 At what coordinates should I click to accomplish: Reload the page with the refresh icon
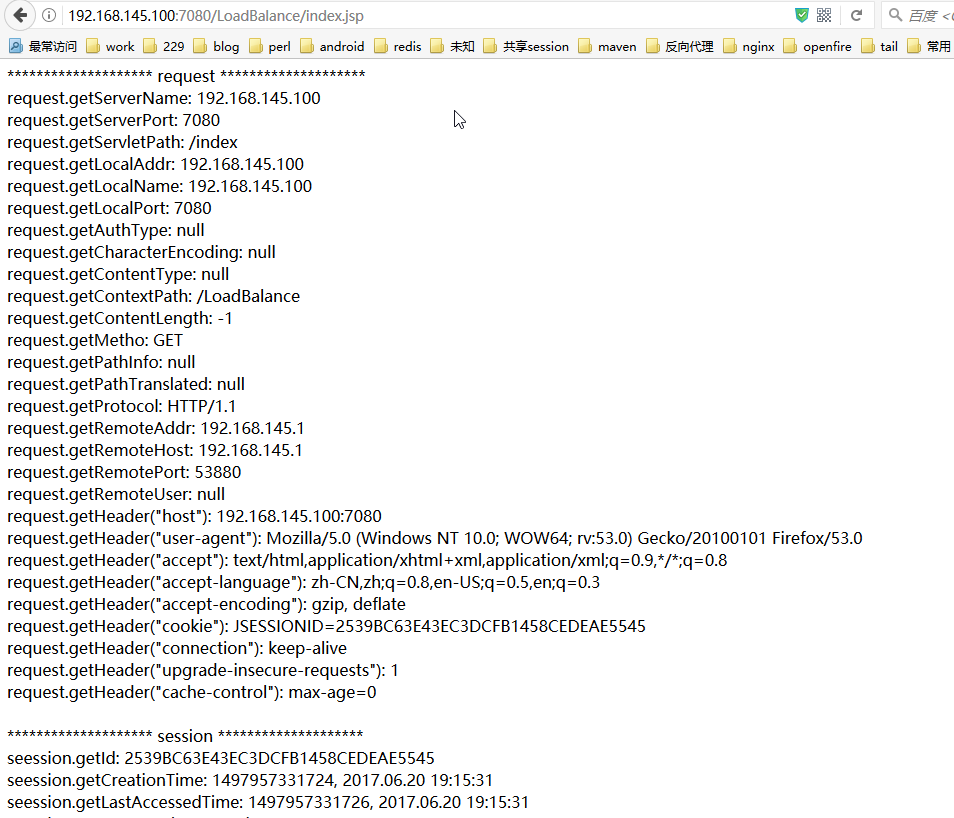(x=856, y=15)
